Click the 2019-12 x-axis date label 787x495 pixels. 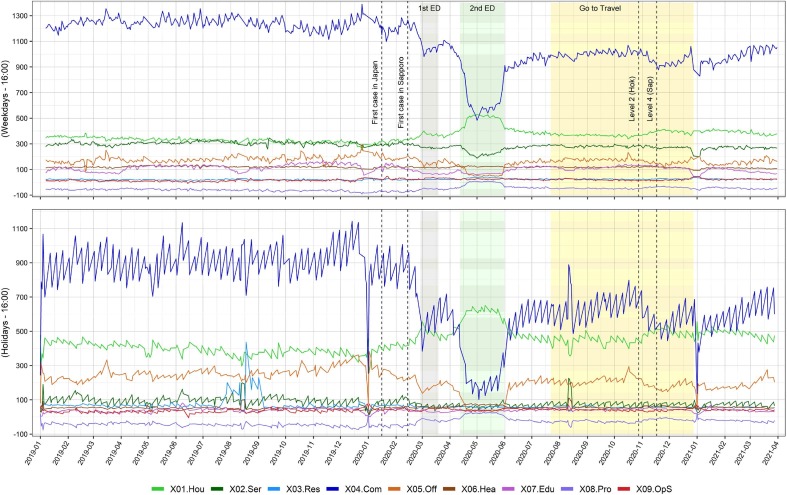point(333,452)
